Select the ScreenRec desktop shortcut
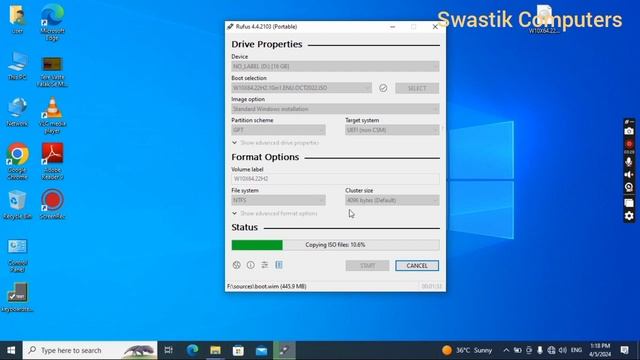The image size is (640, 360). click(52, 204)
